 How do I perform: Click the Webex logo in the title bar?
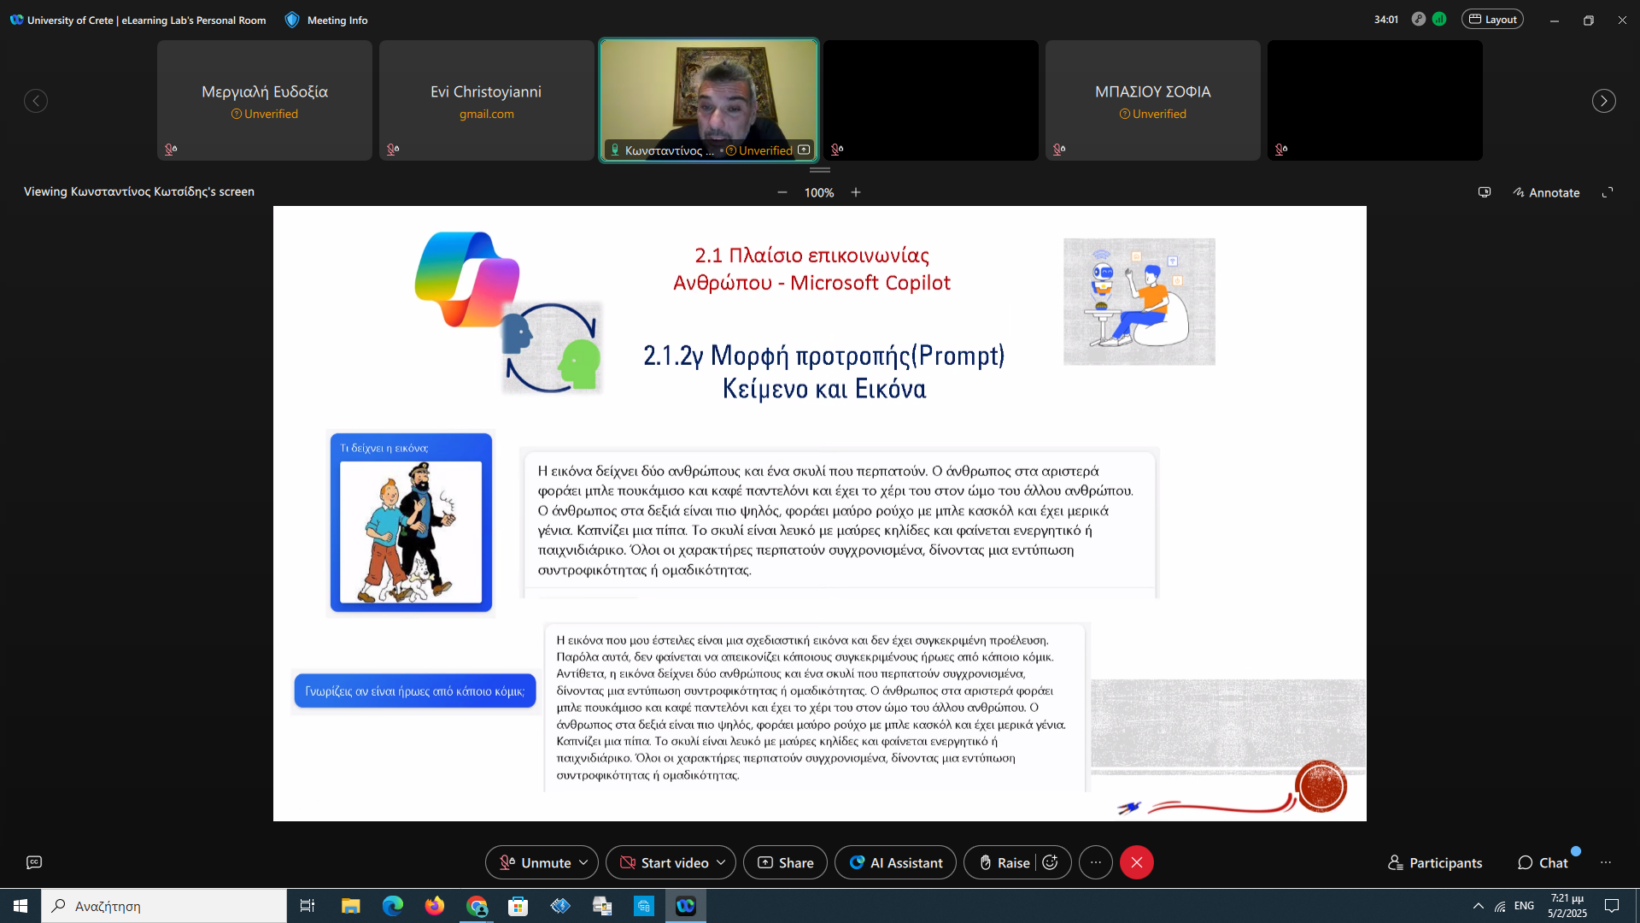click(x=16, y=20)
